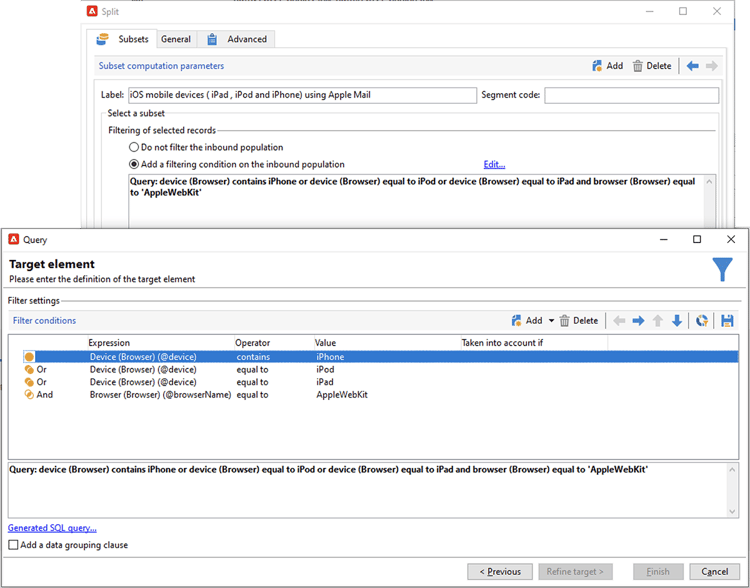
Task: Click Device expression in the iPod row
Action: click(143, 369)
